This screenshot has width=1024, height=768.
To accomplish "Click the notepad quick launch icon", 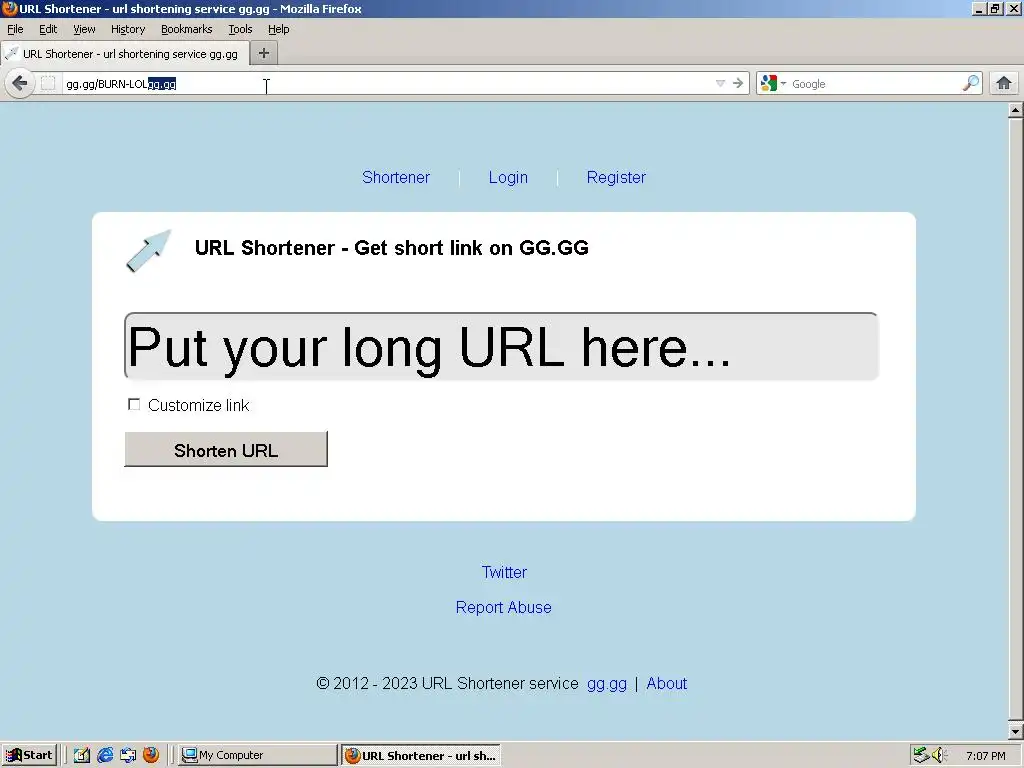I will pos(82,755).
